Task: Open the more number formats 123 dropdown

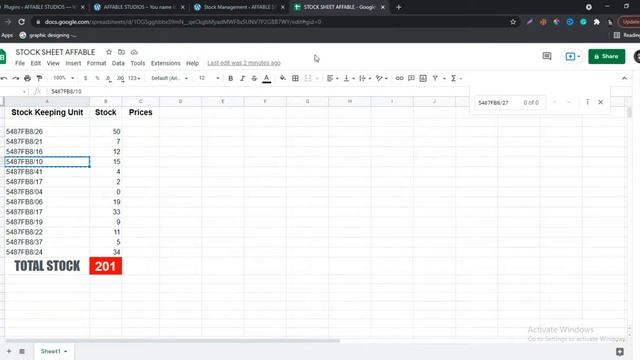Action: (x=134, y=78)
